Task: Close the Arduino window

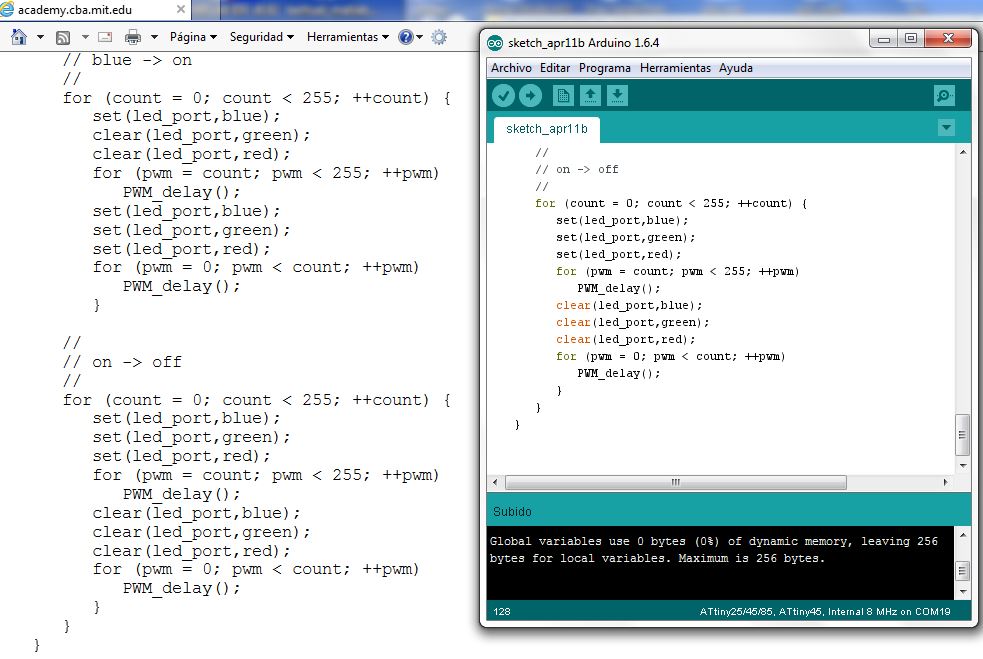Action: click(949, 39)
